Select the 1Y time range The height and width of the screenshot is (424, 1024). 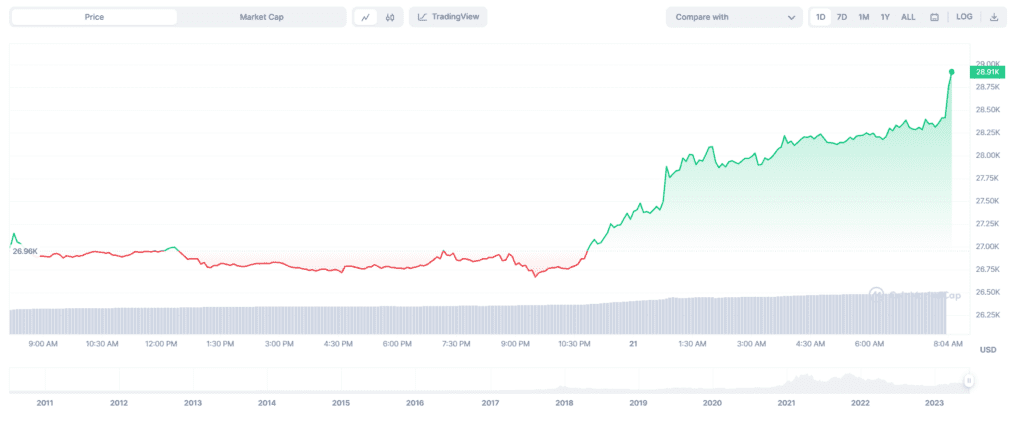pyautogui.click(x=885, y=17)
